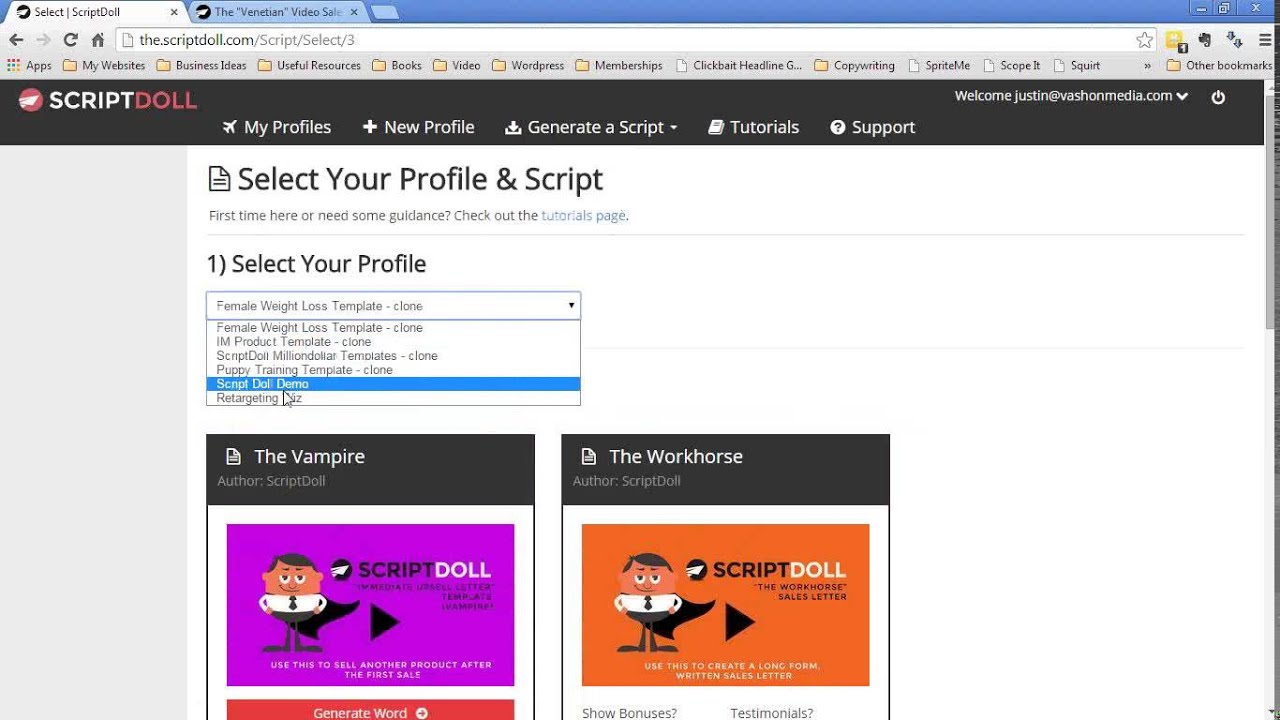
Task: Open New Profile page
Action: point(418,127)
